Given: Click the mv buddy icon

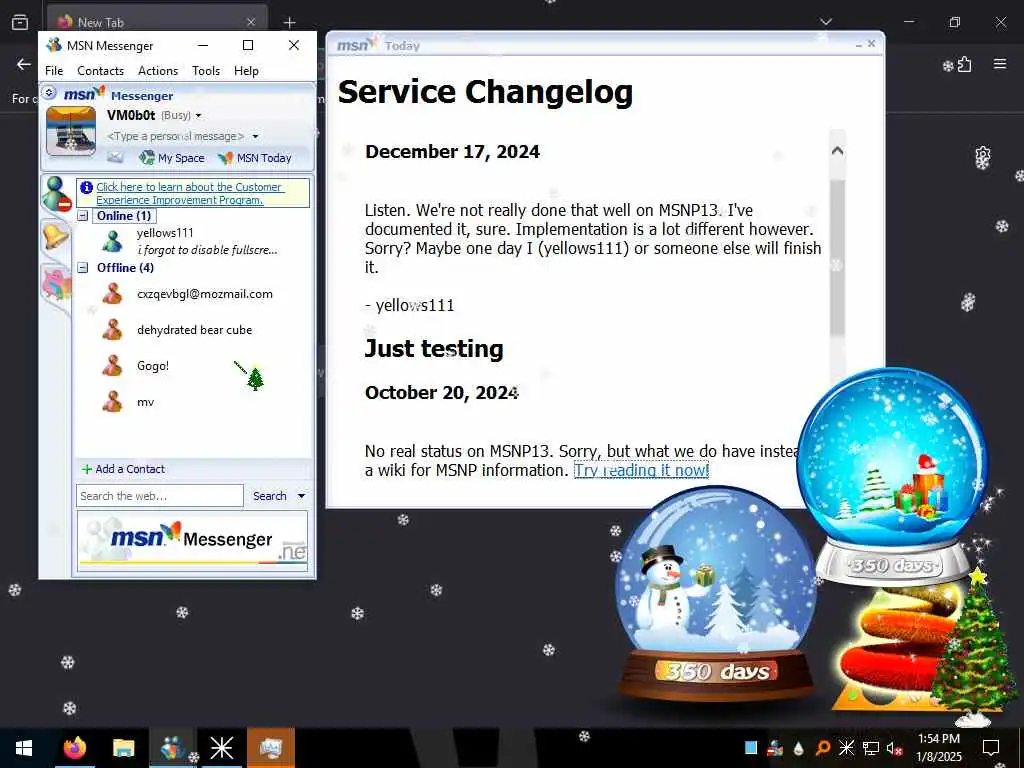Looking at the screenshot, I should 112,402.
